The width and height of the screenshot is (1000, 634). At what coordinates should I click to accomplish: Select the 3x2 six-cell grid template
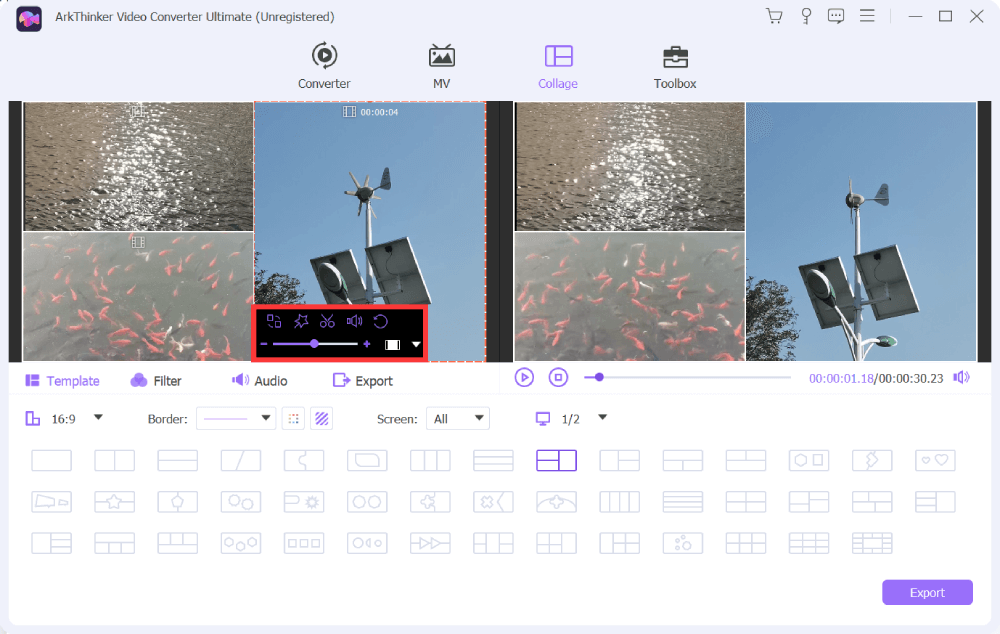click(x=746, y=543)
